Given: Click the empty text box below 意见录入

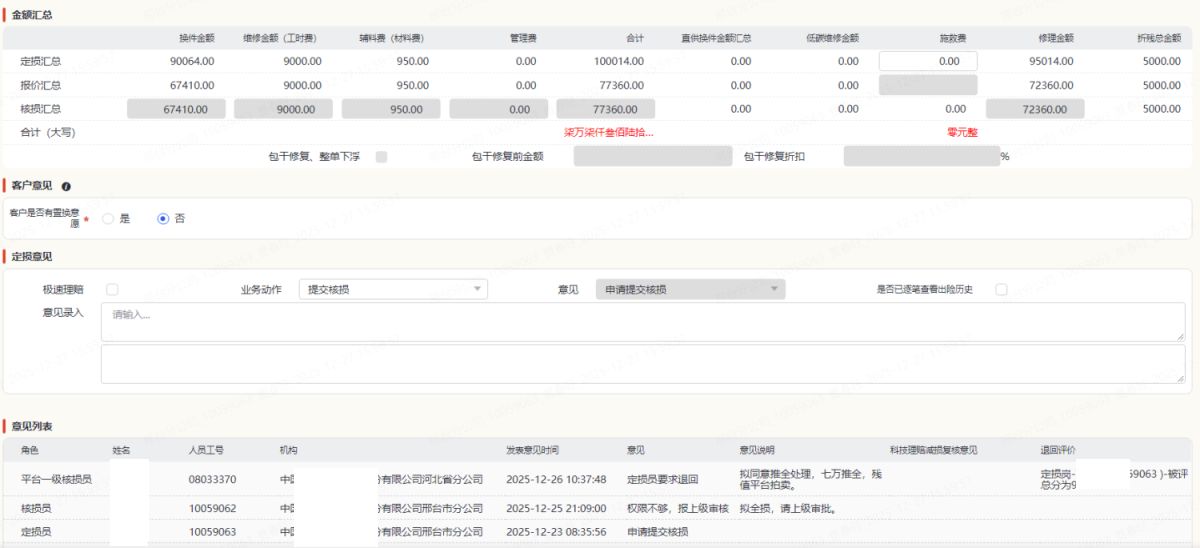Looking at the screenshot, I should (642, 364).
